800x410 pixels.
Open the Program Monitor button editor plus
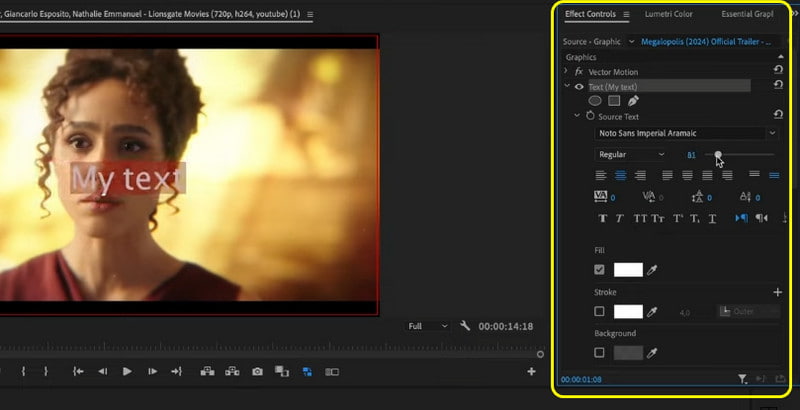[531, 372]
